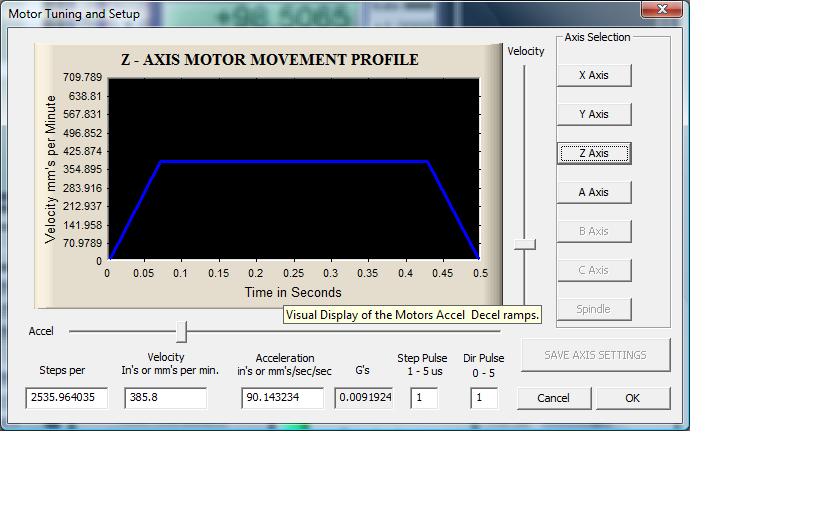Click the horizontal Accel slider handle
The image size is (840, 525).
pos(181,331)
